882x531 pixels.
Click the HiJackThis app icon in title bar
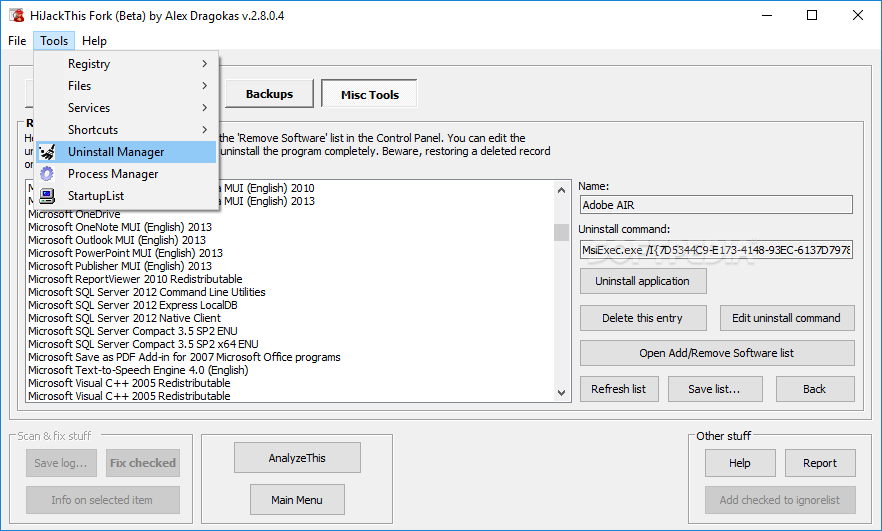pos(16,15)
